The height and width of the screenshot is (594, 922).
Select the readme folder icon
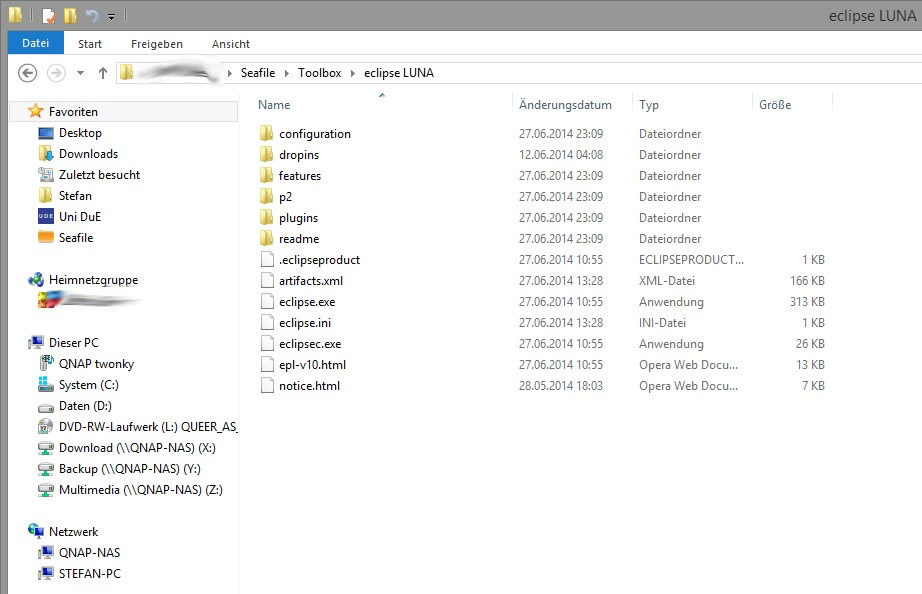(266, 239)
